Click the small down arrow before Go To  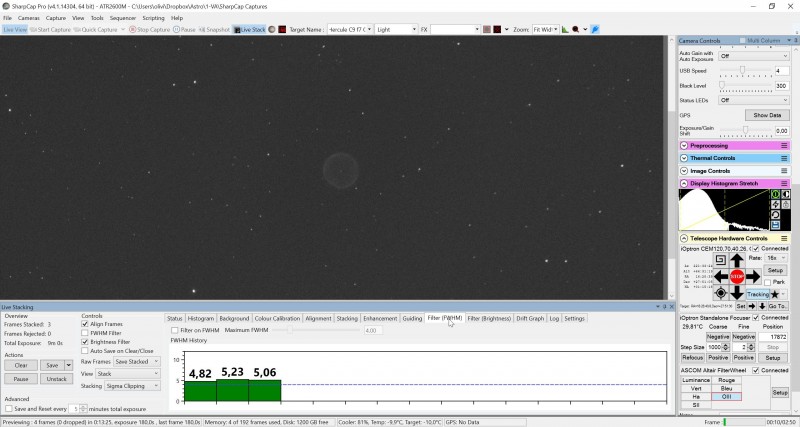[x=762, y=306]
